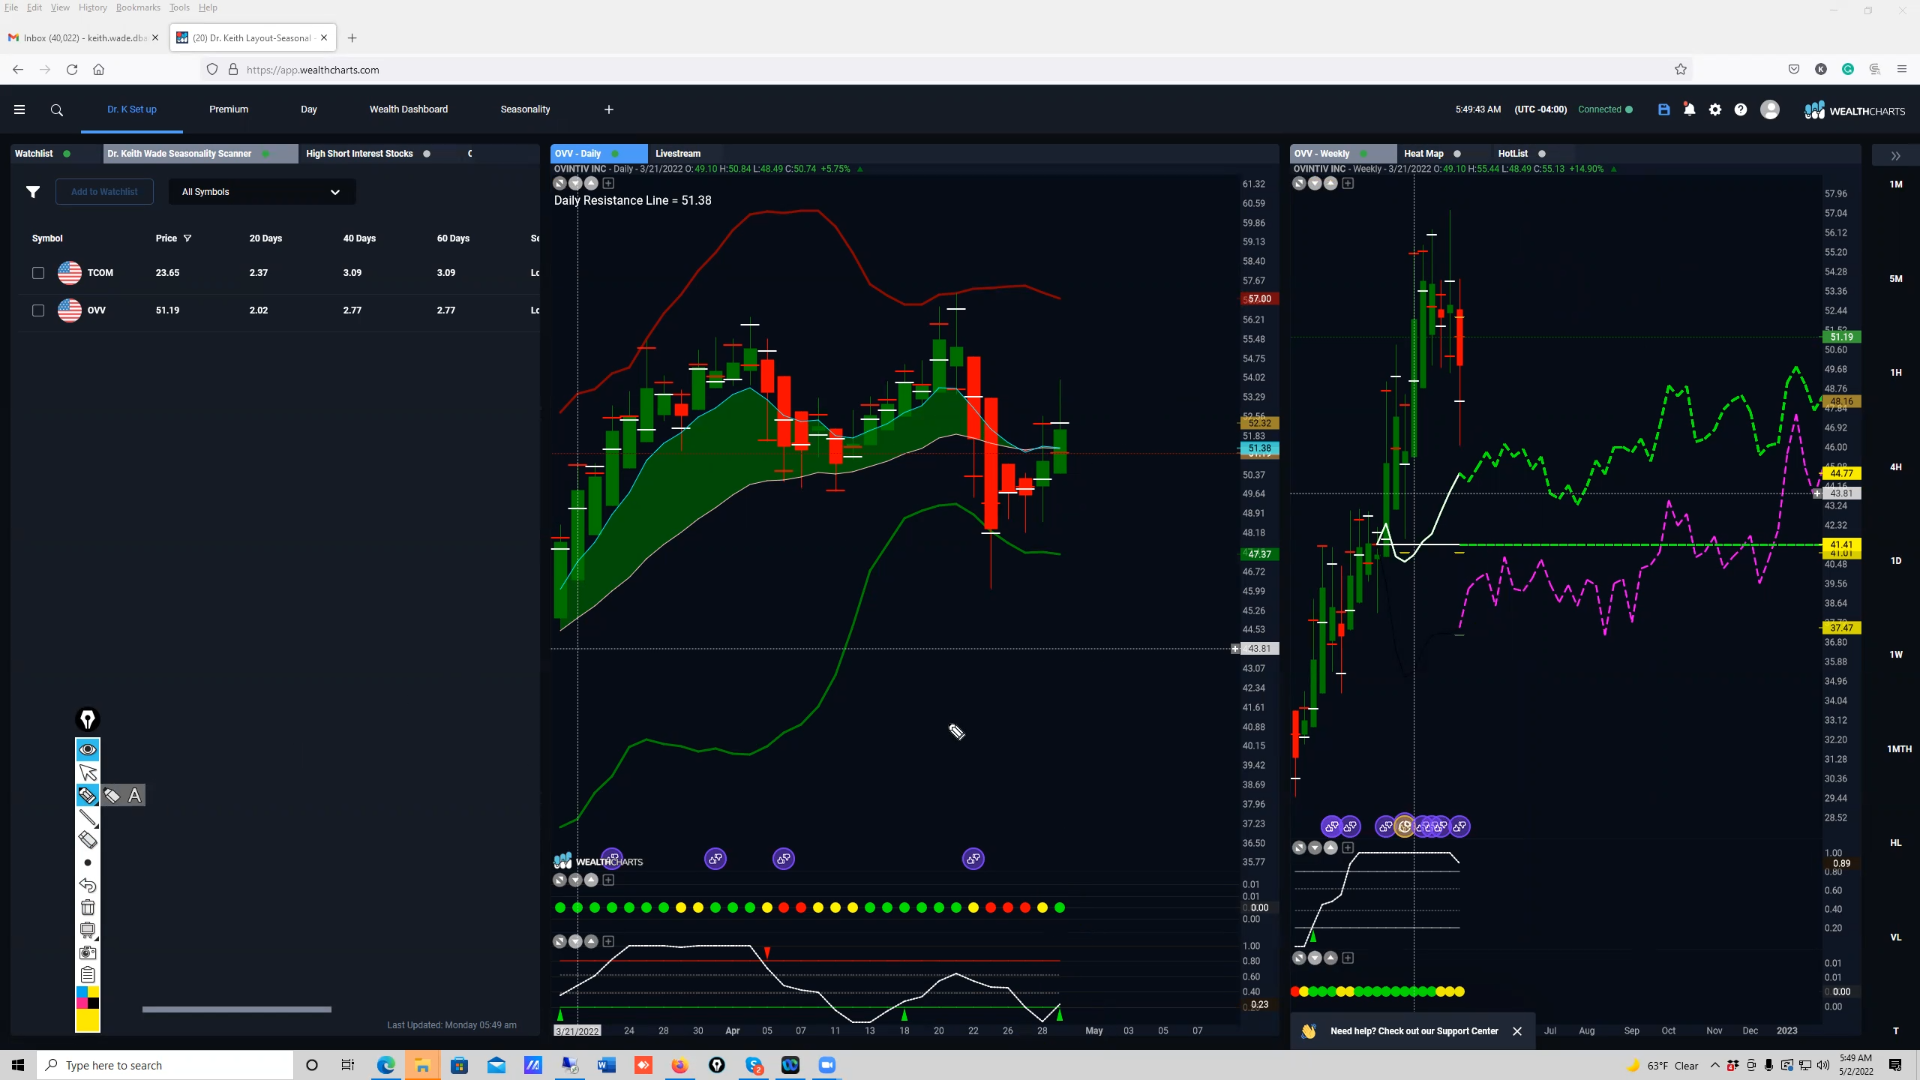Screen dimensions: 1920x1080
Task: Collapse daily dots indicator pane arrow
Action: point(576,880)
